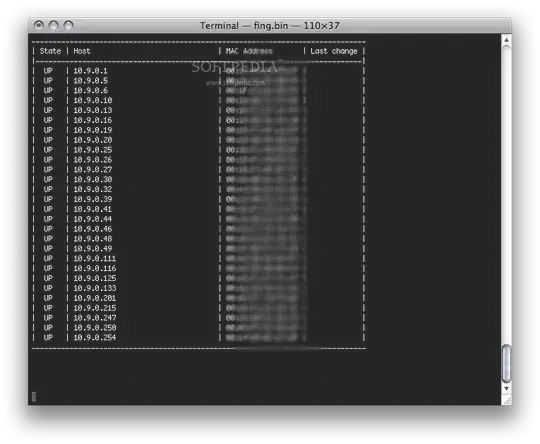Click the scrollbar down arrow
Viewport: 540px width, 444px height.
pos(506,389)
